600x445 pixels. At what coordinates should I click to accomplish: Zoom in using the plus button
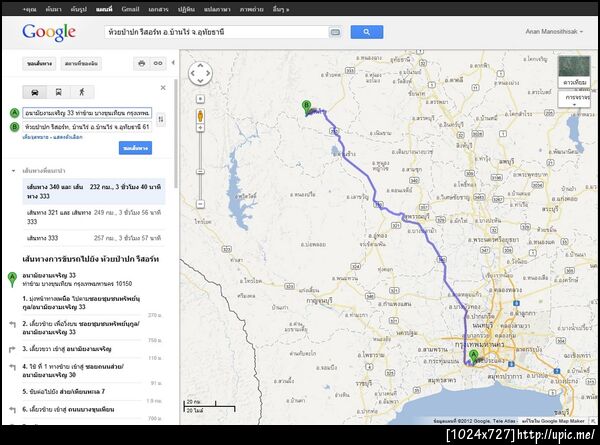[200, 128]
